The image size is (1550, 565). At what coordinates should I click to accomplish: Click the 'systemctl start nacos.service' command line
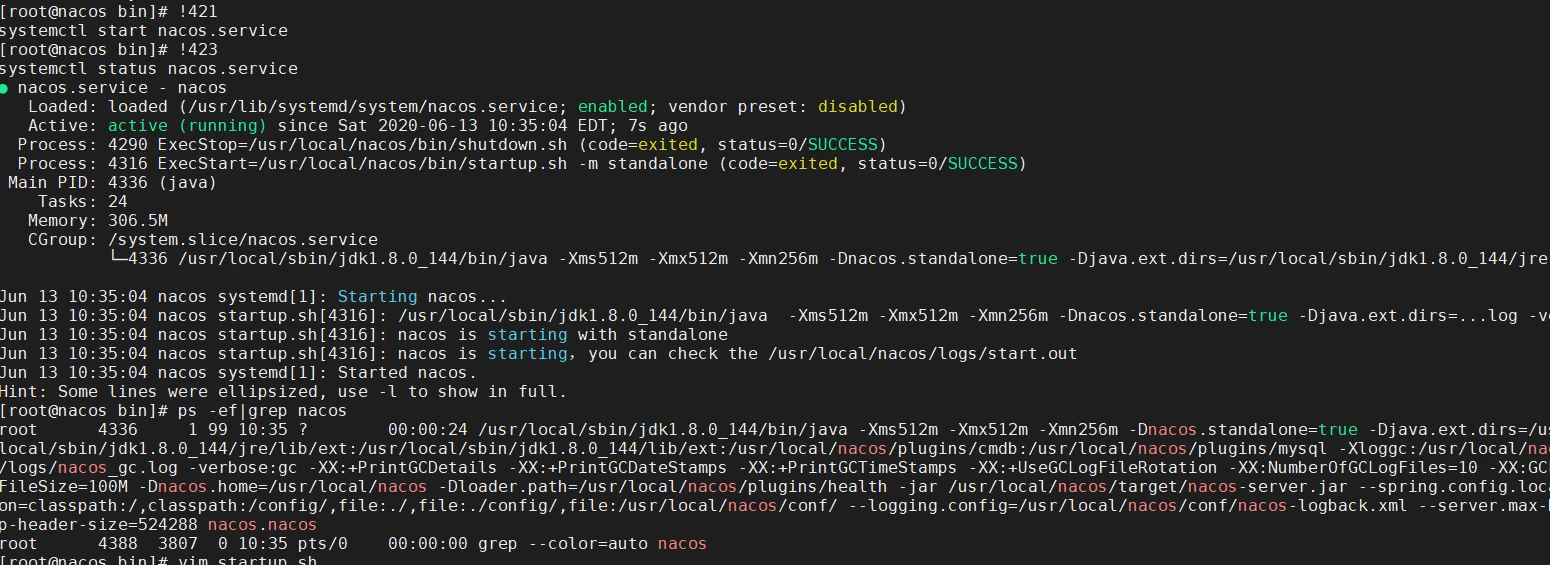pos(144,31)
